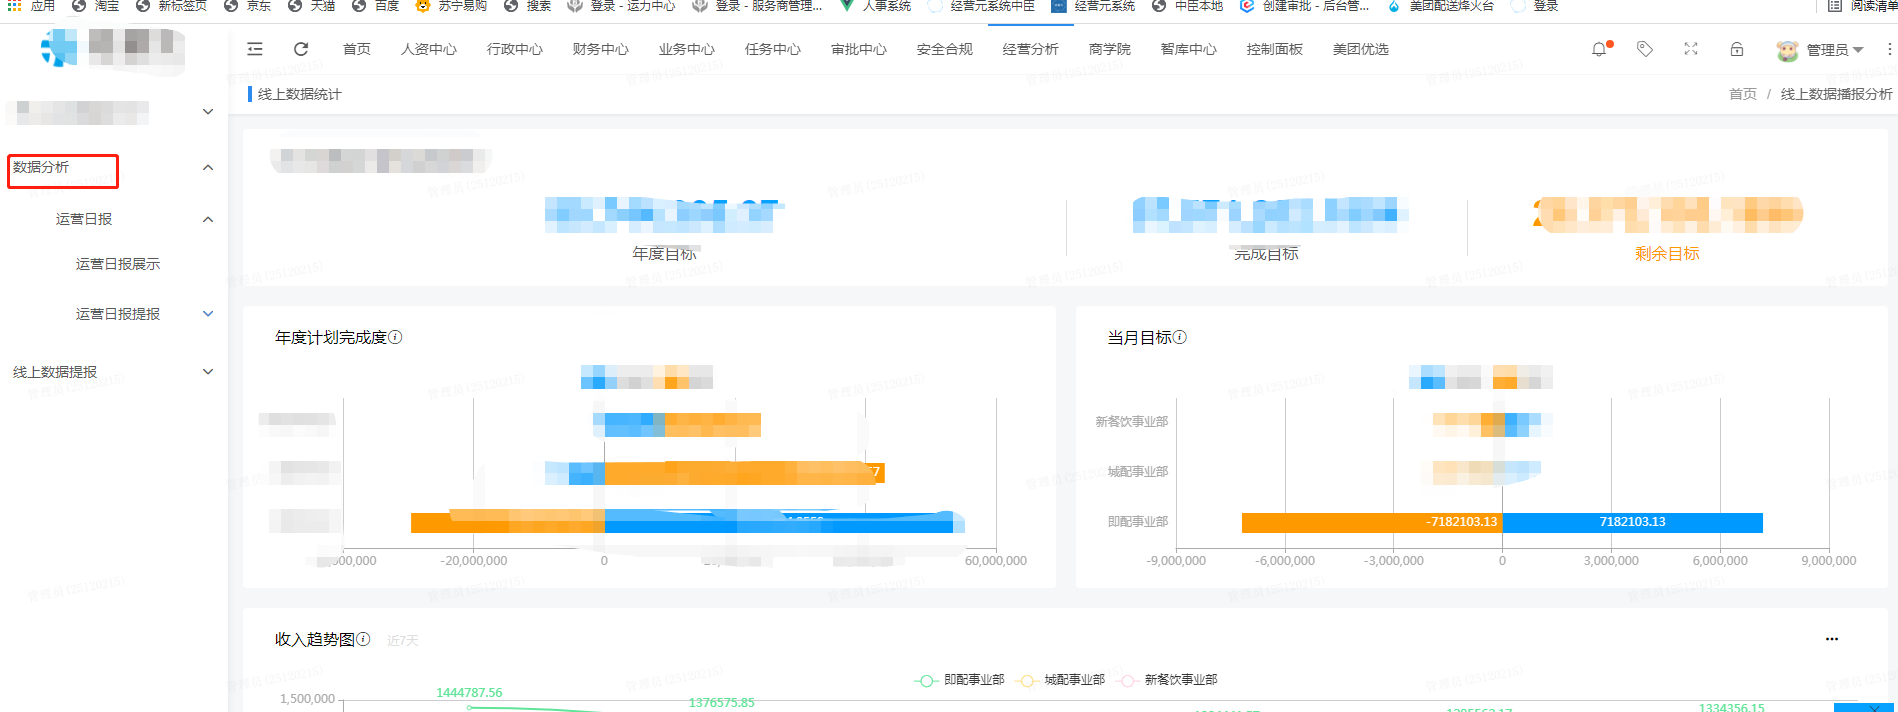Click 线上数据播报分析 breadcrumb
Viewport: 1898px width, 712px height.
pos(1837,94)
